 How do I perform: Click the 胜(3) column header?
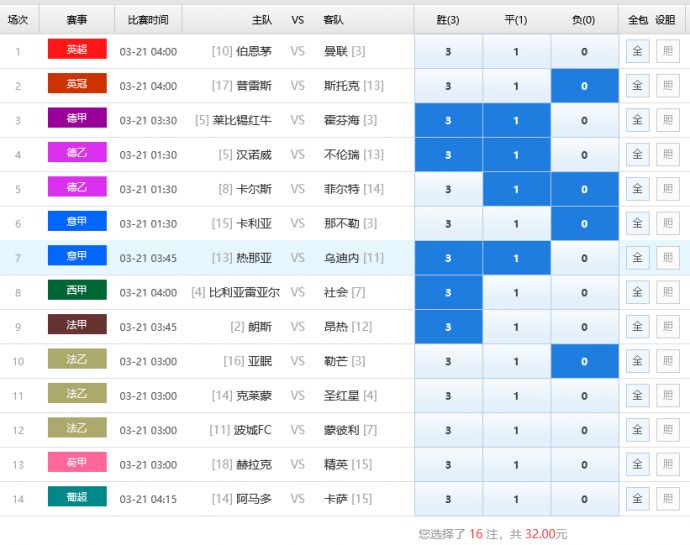pos(448,19)
